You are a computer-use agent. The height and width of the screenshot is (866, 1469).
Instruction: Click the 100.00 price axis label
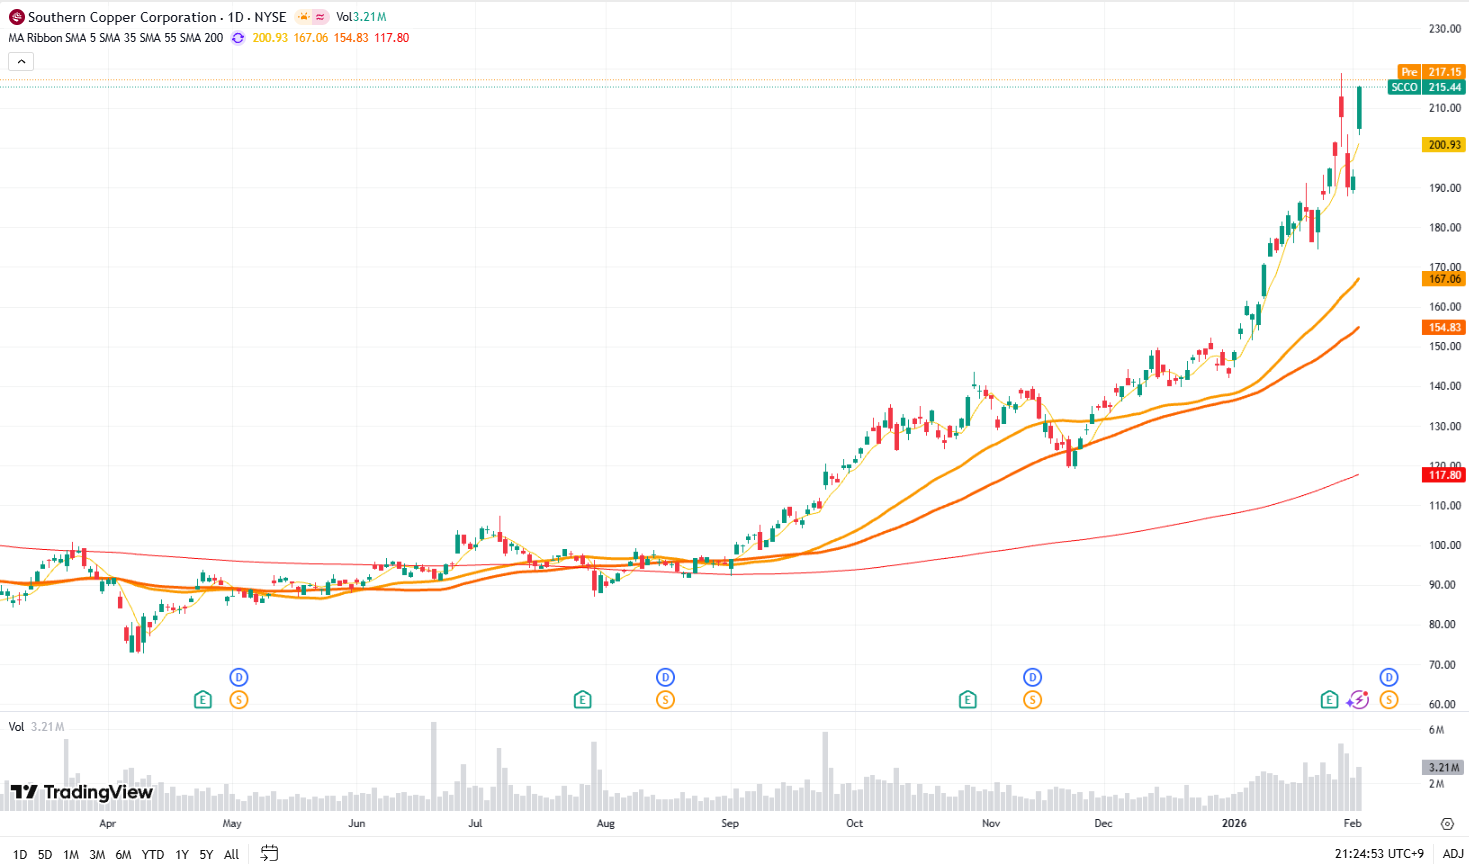pos(1445,546)
